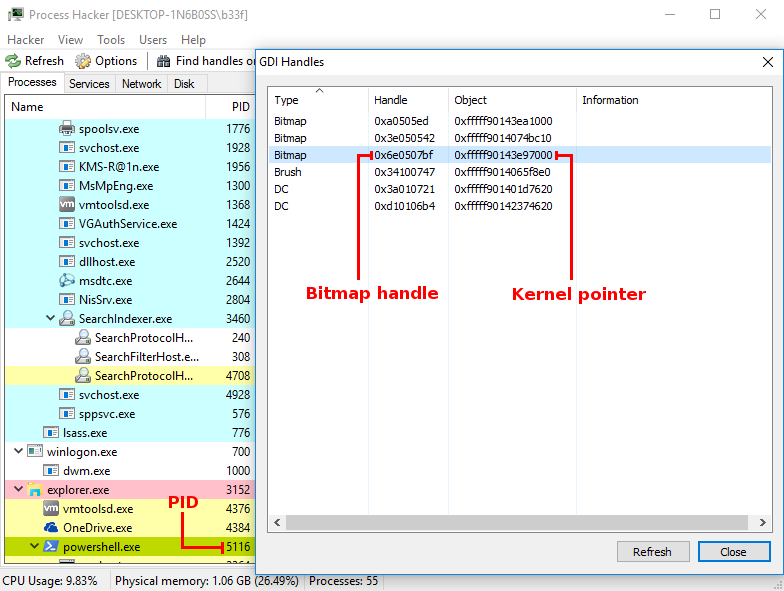Image resolution: width=784 pixels, height=591 pixels.
Task: Click the GDI list scroll left arrow
Action: tap(277, 522)
